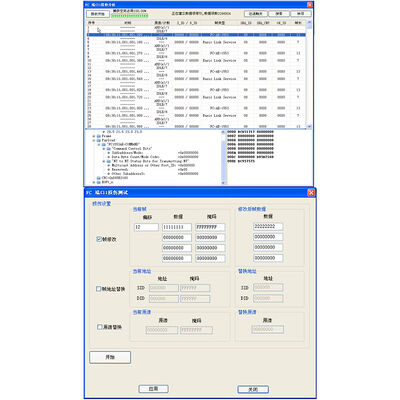Click the frame table's scrollbar up arrow
This screenshot has width=400, height=400.
pyautogui.click(x=309, y=23)
